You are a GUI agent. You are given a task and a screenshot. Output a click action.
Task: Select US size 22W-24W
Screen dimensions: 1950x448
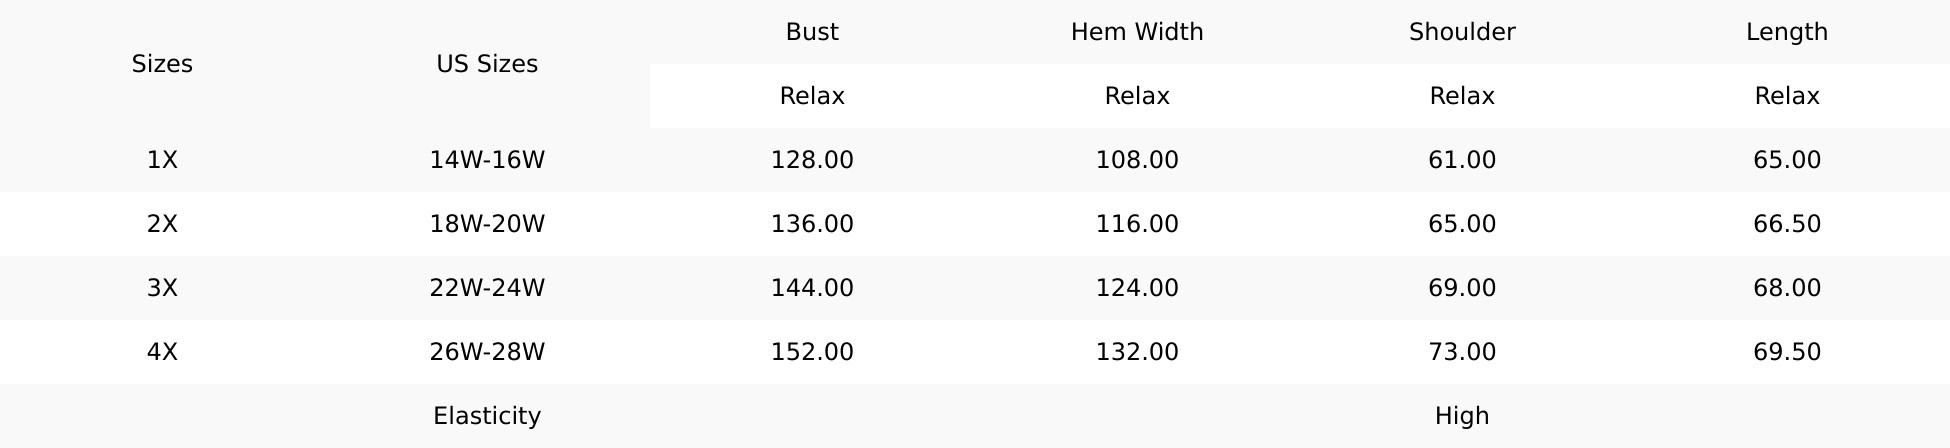[x=487, y=288]
